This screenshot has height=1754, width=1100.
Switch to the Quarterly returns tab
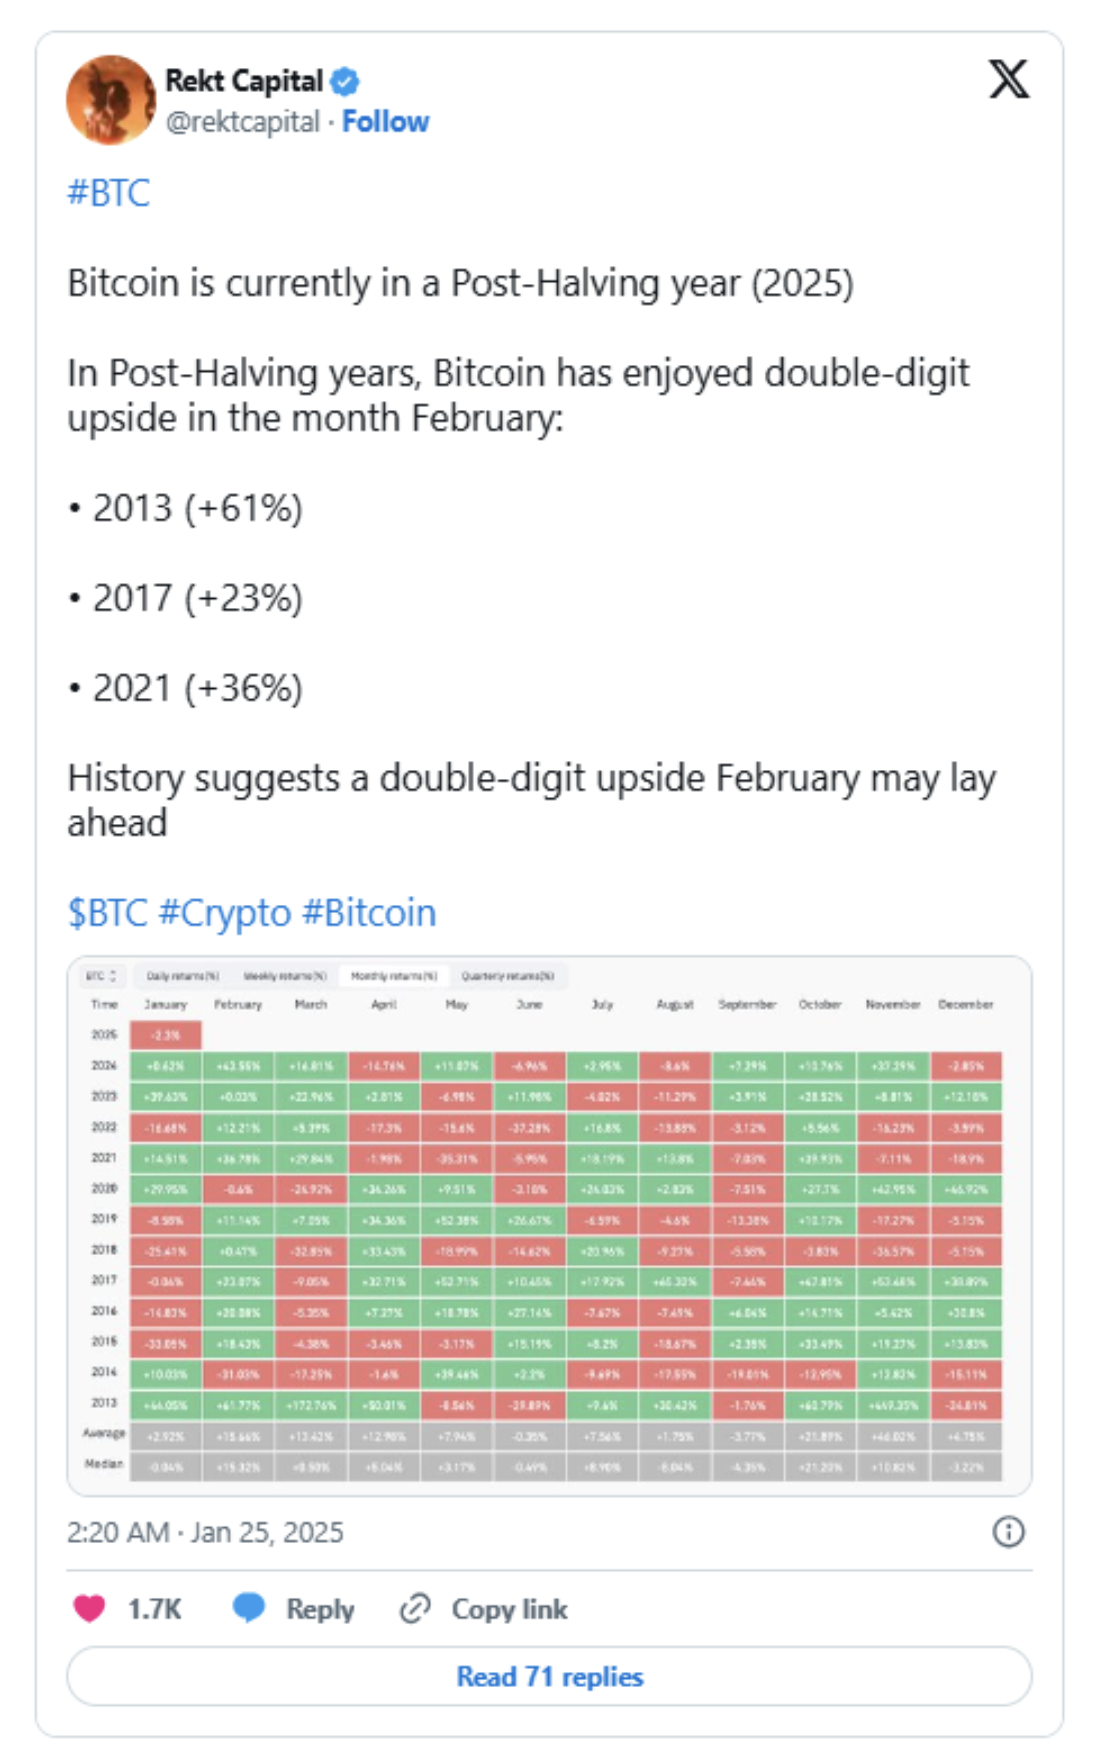(507, 975)
